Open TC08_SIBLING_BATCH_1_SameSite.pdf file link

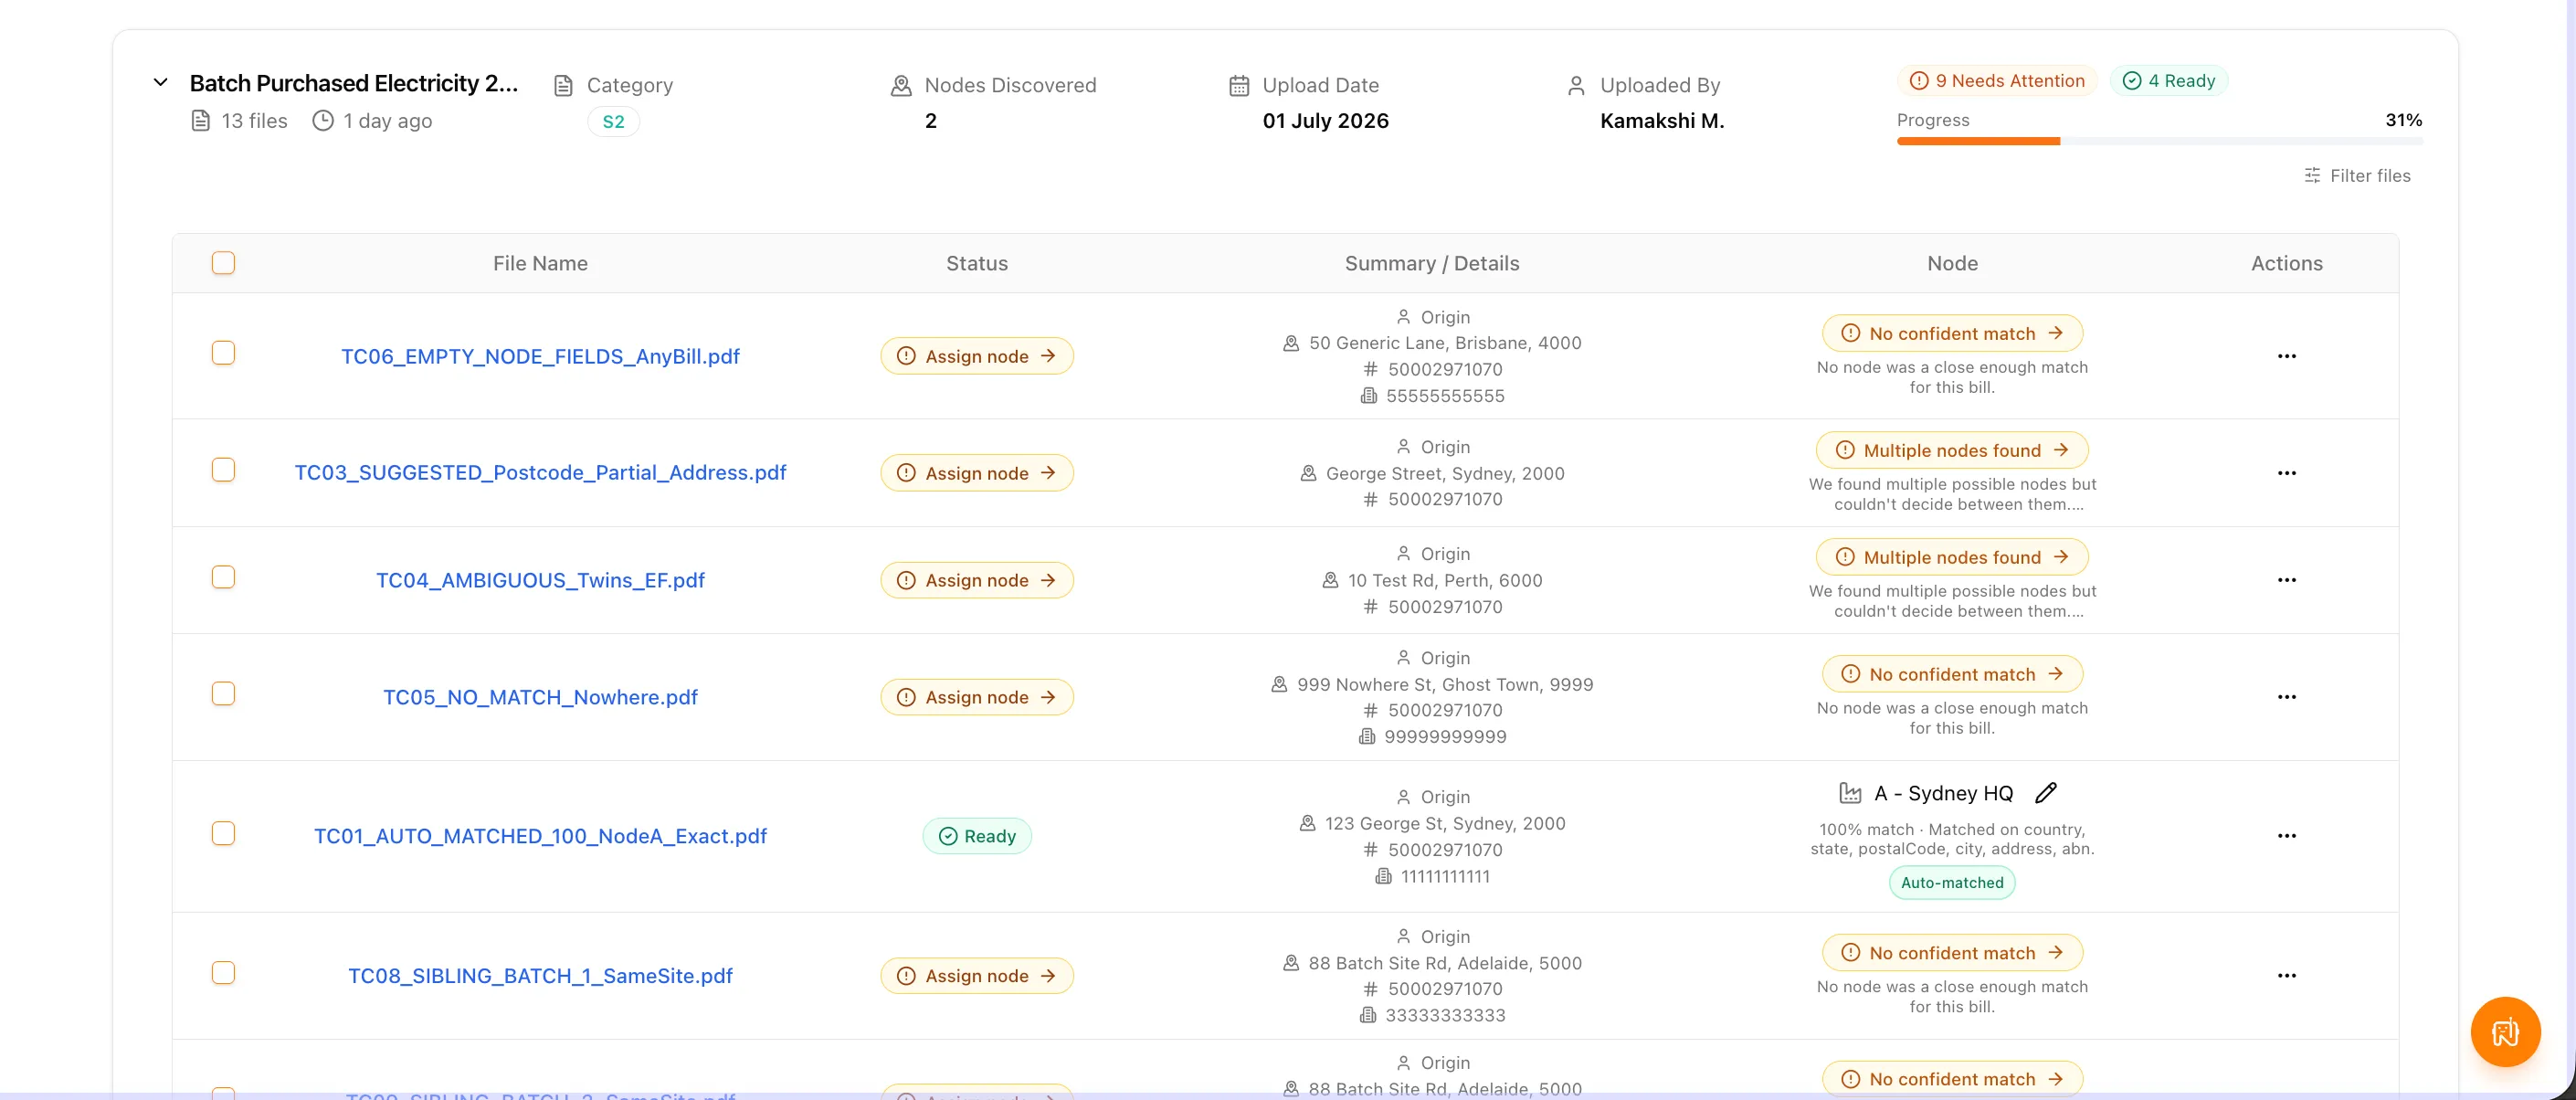(540, 977)
